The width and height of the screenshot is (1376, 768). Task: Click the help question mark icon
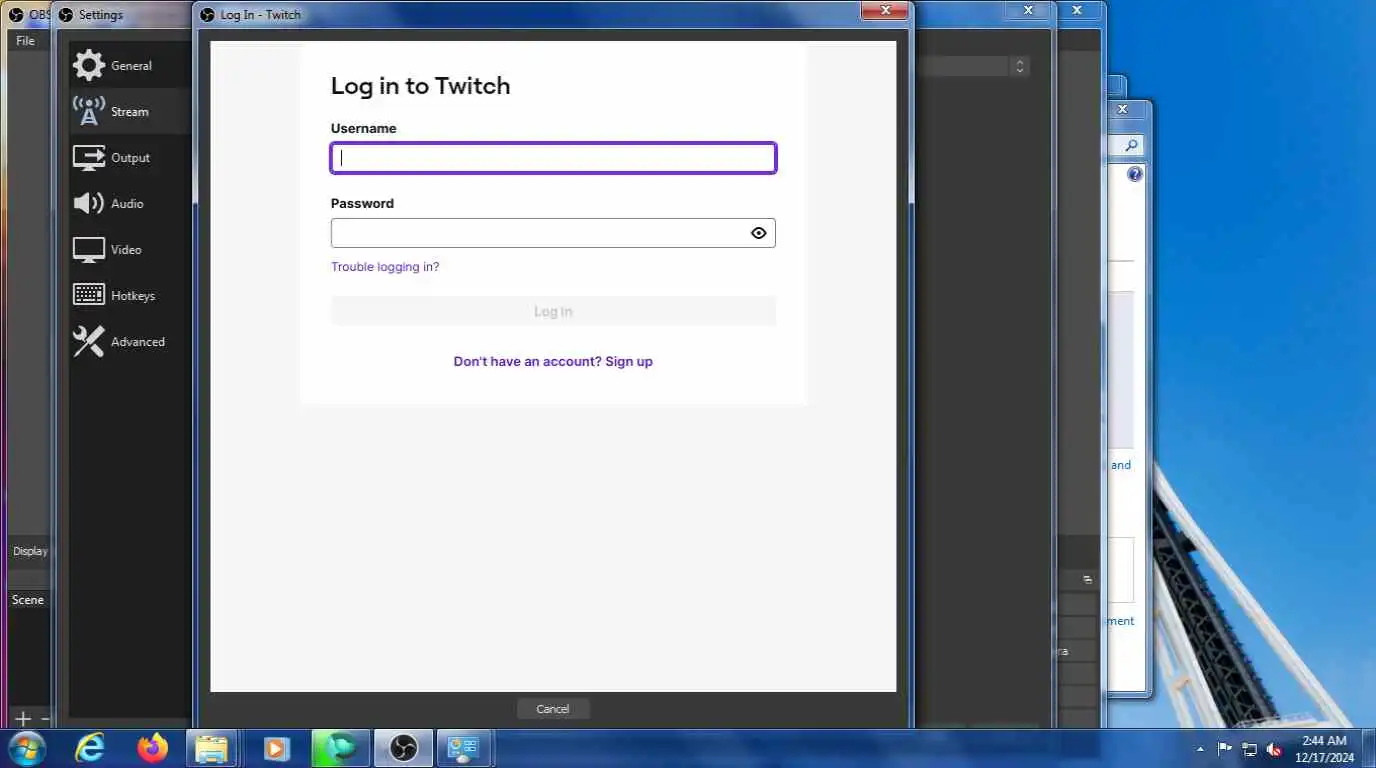(x=1135, y=174)
